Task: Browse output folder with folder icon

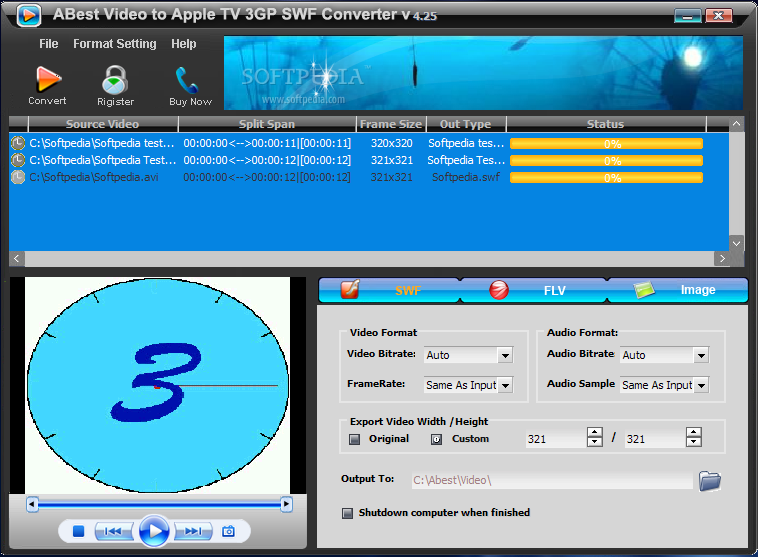Action: coord(710,481)
